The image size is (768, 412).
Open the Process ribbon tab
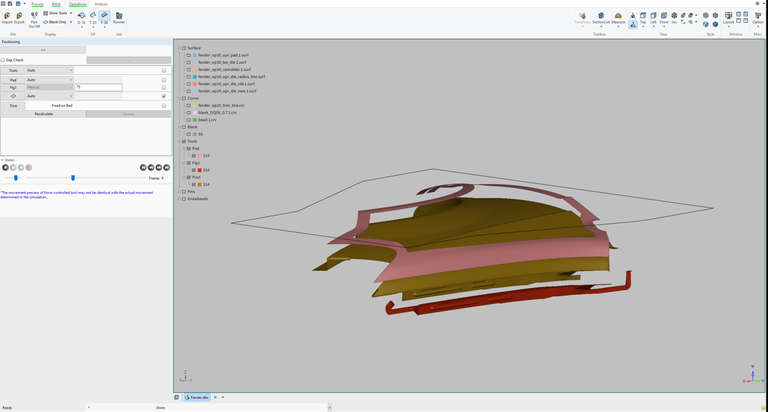click(37, 4)
